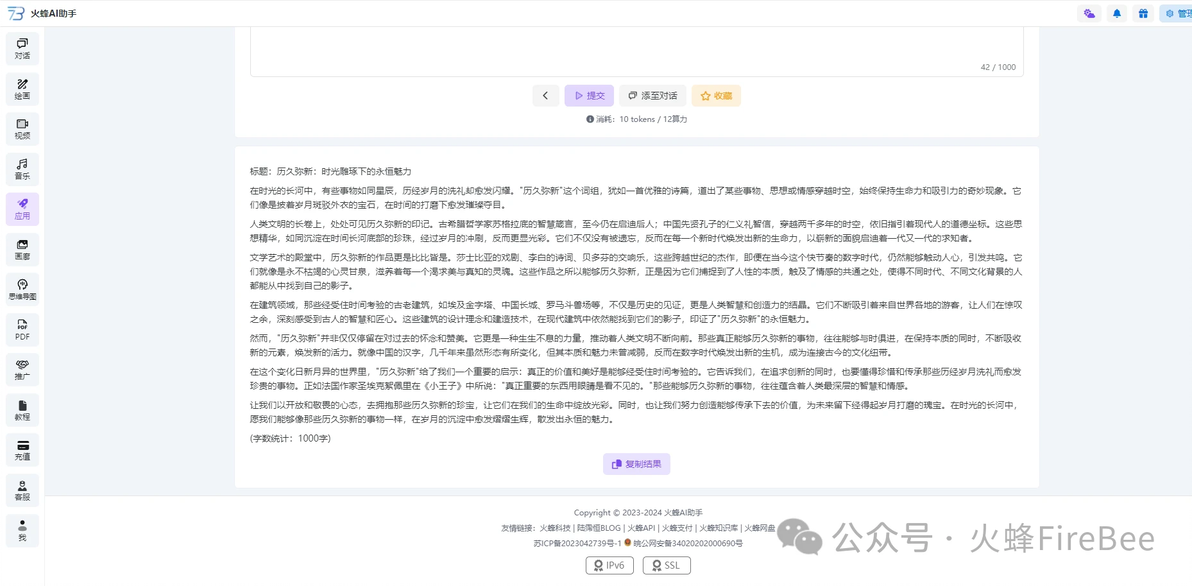Favorite the app with 收藏 button
1192x586 pixels.
click(716, 96)
